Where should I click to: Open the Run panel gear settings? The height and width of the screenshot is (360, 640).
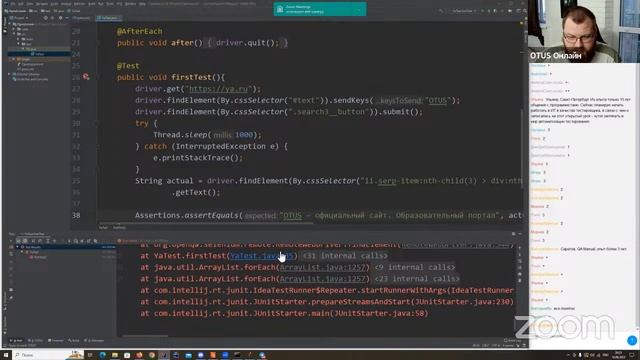pyautogui.click(x=513, y=234)
